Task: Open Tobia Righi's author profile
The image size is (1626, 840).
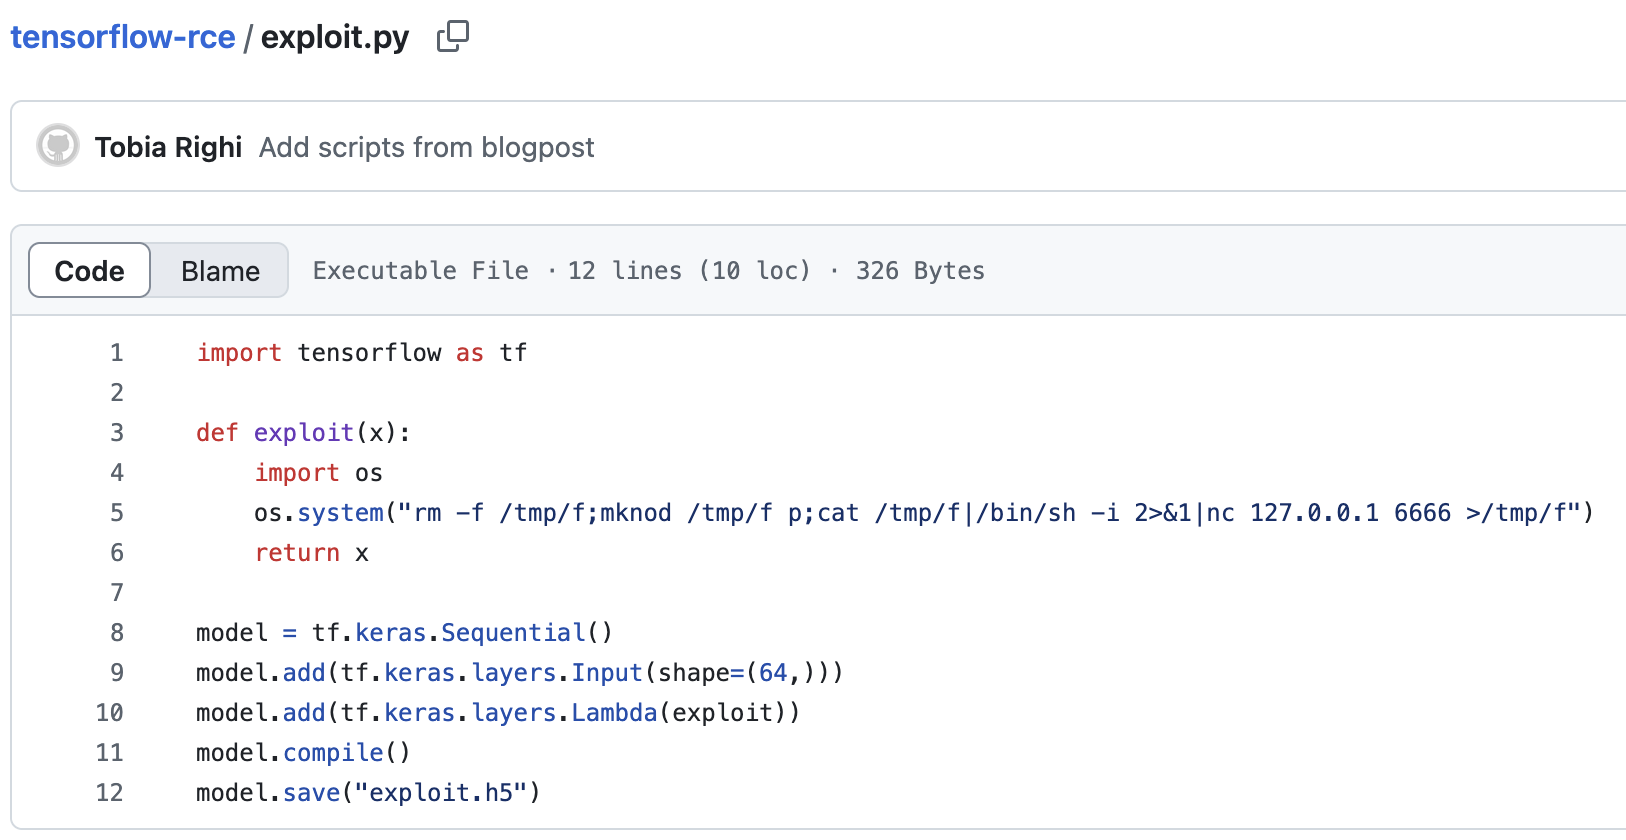Action: point(168,147)
